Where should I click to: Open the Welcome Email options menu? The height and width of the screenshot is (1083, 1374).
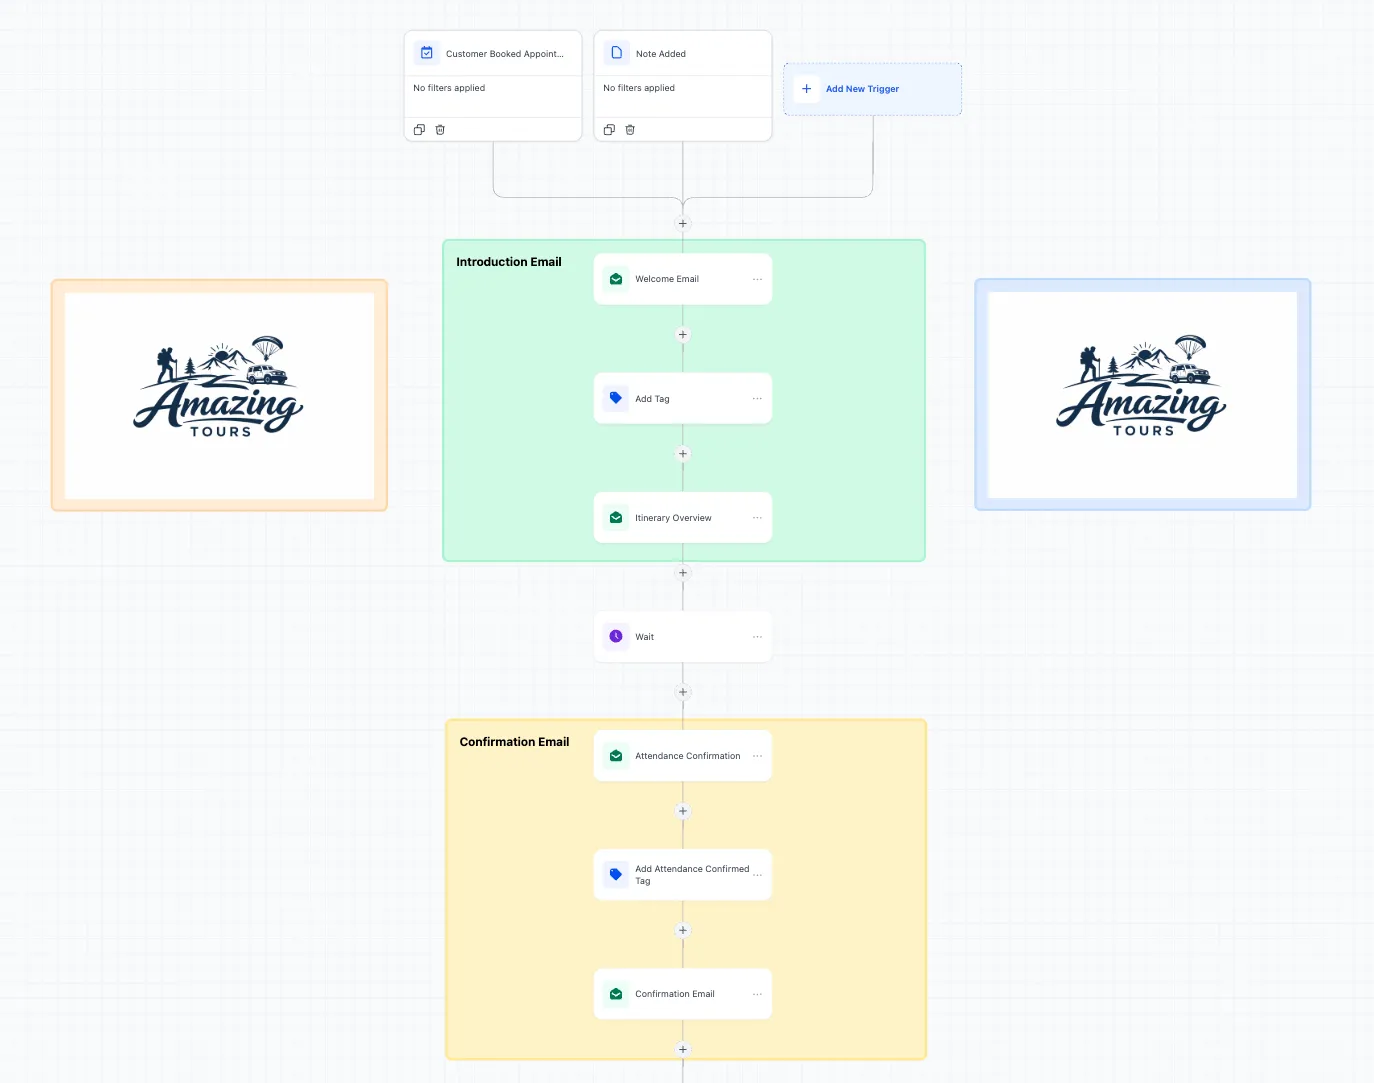757,279
